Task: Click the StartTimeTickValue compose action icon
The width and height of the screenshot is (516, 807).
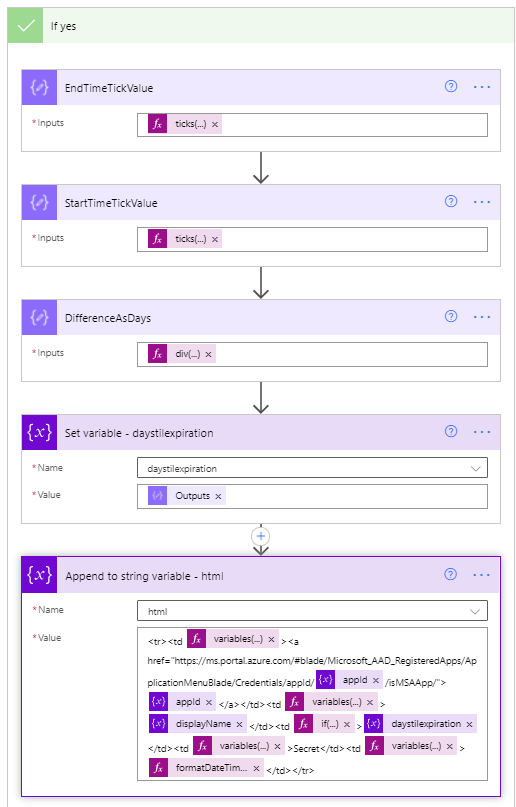Action: (x=39, y=202)
